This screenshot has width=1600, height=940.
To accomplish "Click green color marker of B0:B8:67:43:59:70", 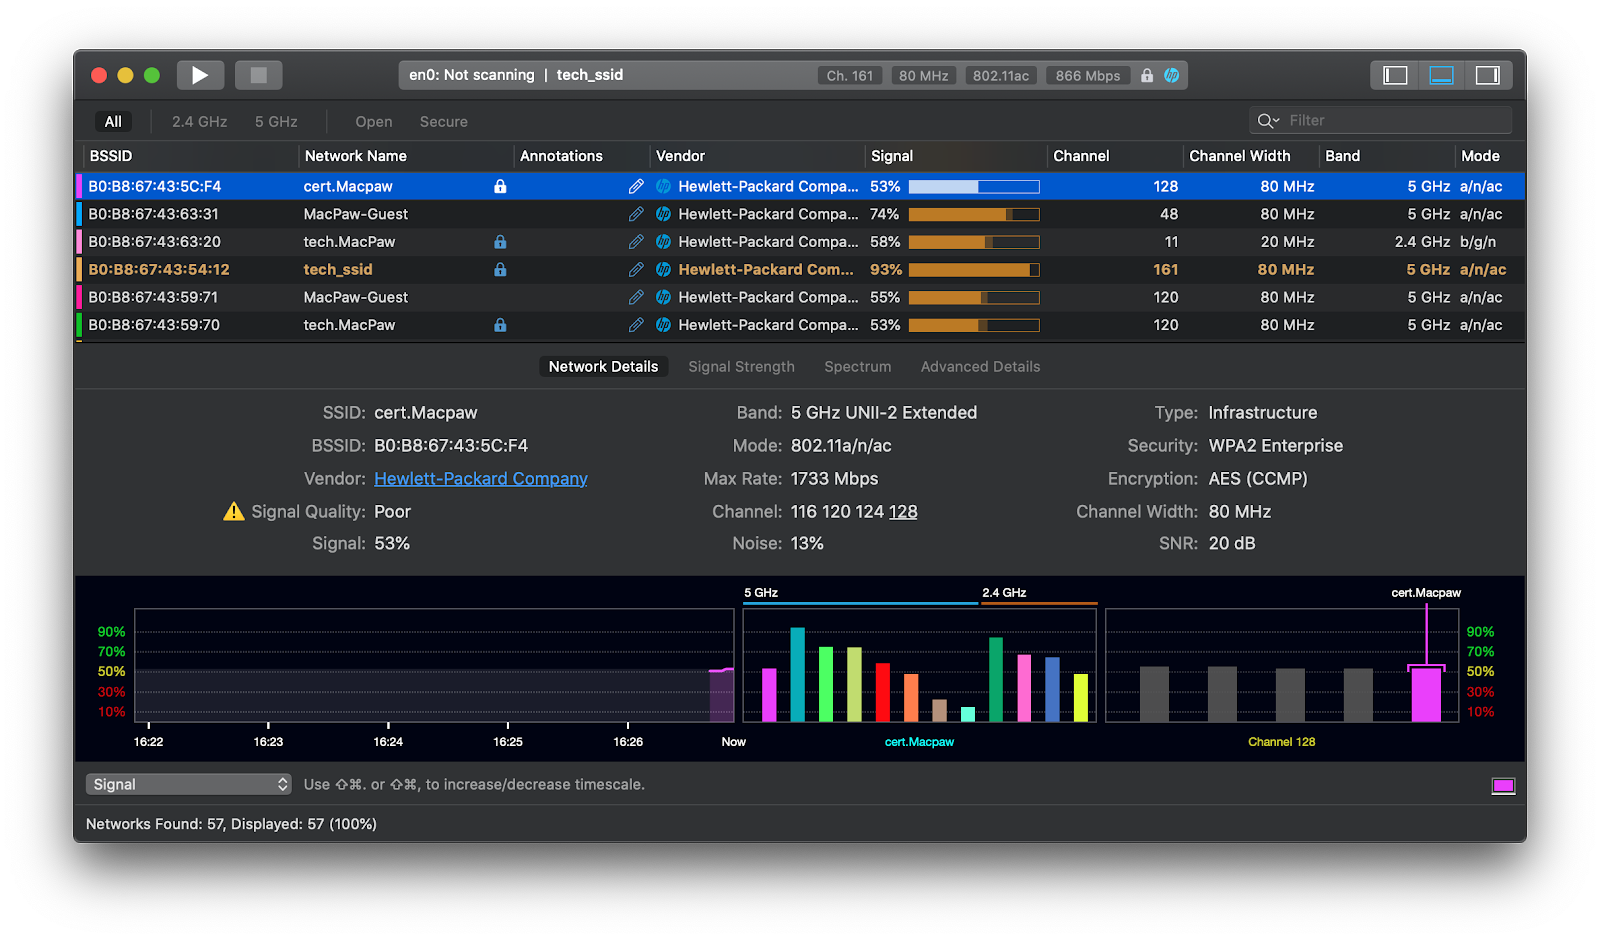I will coord(79,325).
